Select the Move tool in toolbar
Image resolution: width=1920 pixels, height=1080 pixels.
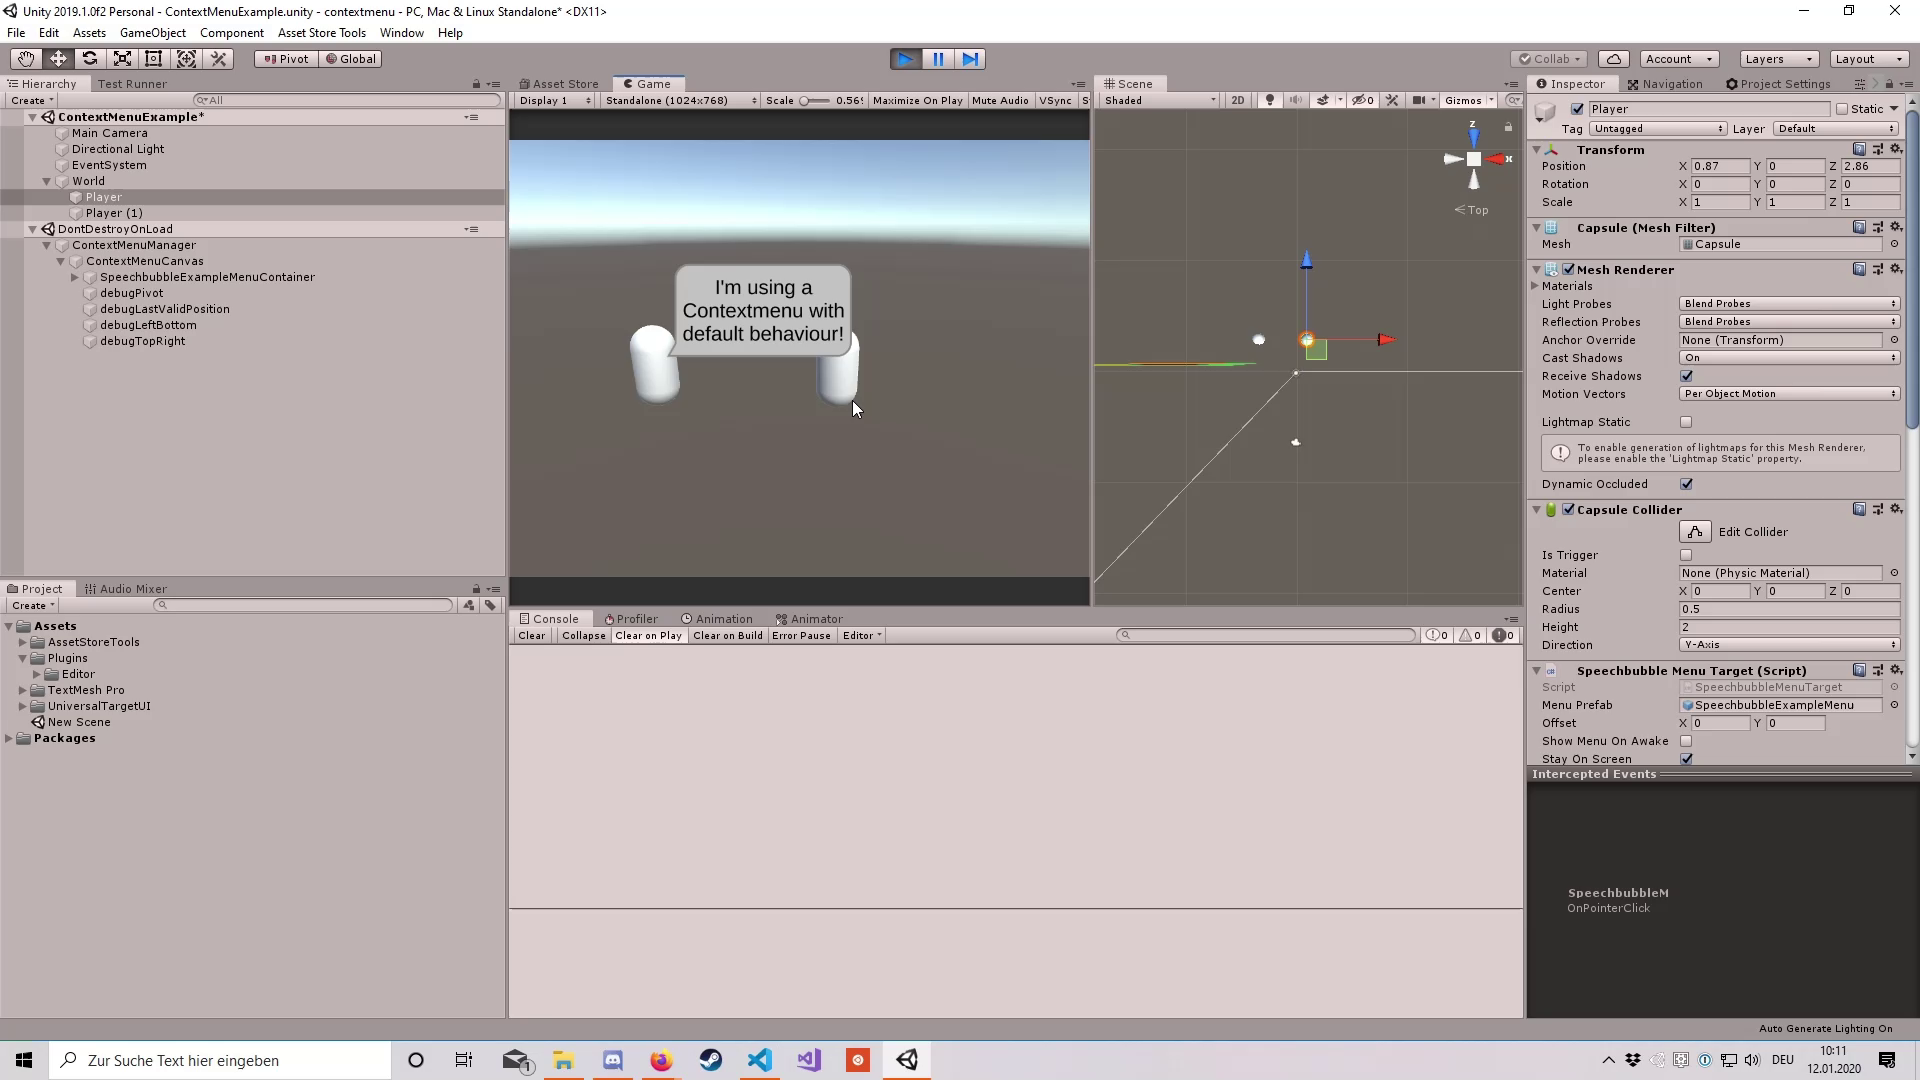[58, 59]
